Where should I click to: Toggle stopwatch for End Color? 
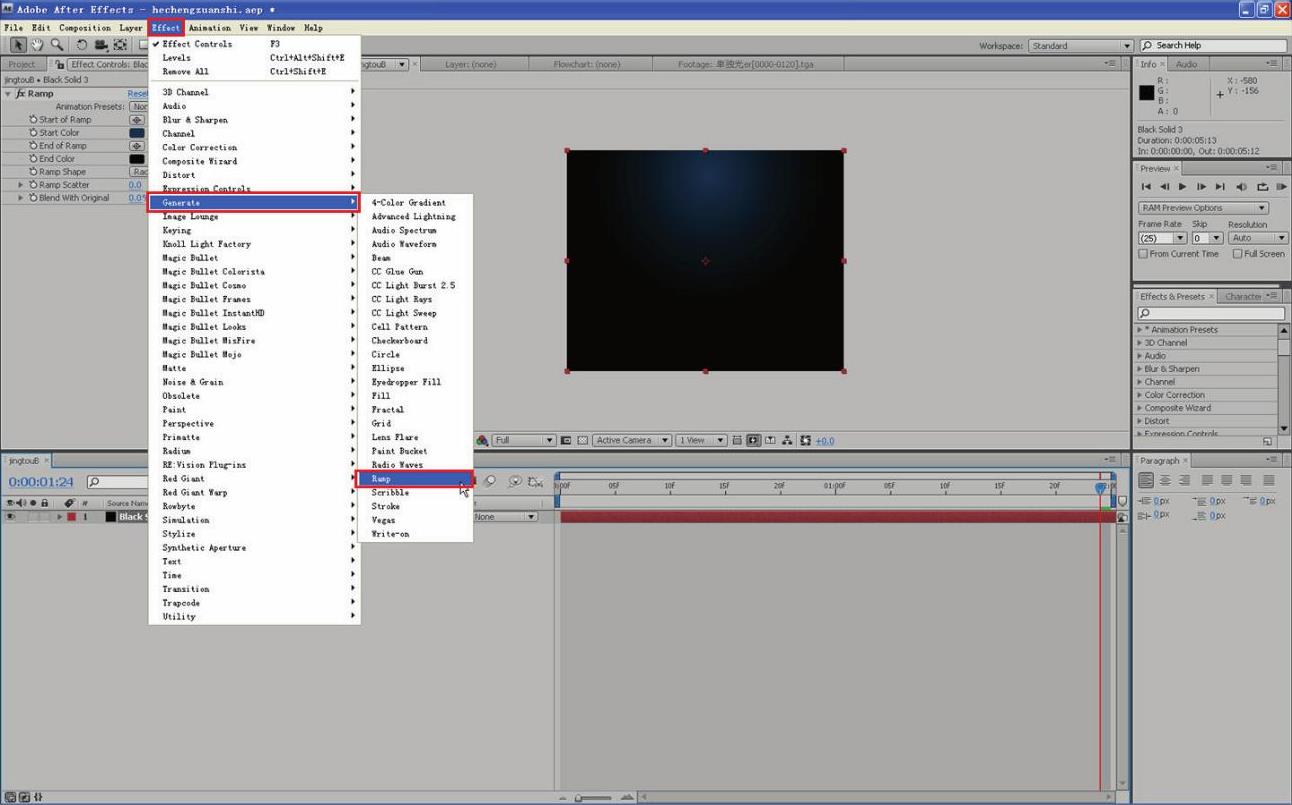(33, 159)
